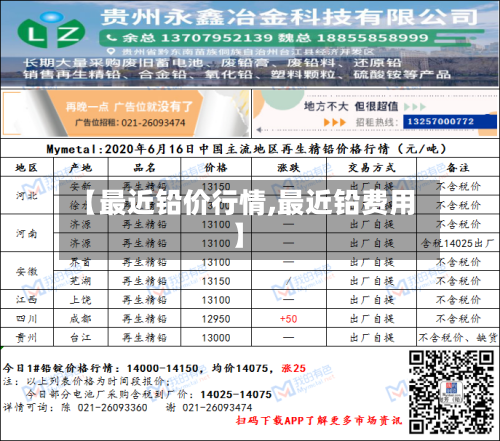
Task: Click the 长期大量采购废旧蓄电池 text line
Action: click(212, 63)
